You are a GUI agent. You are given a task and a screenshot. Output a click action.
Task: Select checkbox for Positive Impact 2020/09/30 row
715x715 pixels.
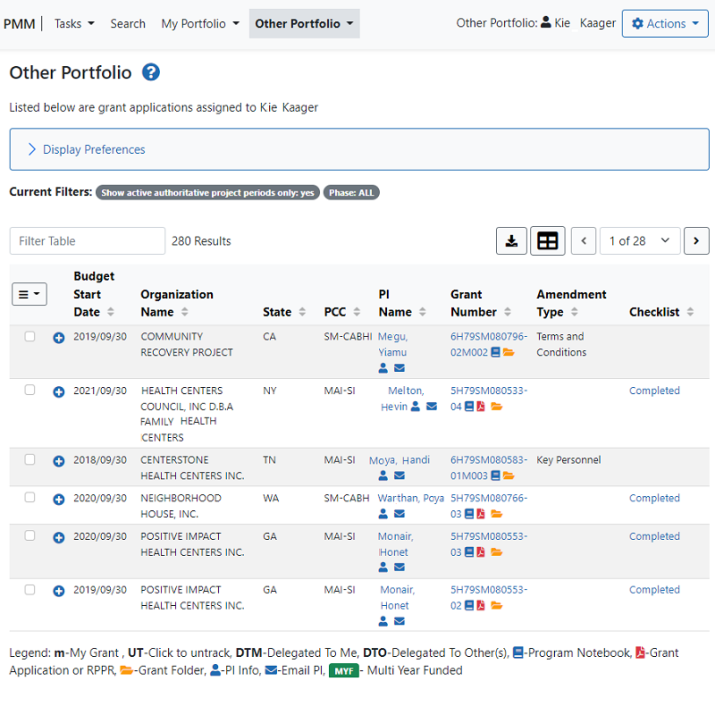(x=30, y=535)
